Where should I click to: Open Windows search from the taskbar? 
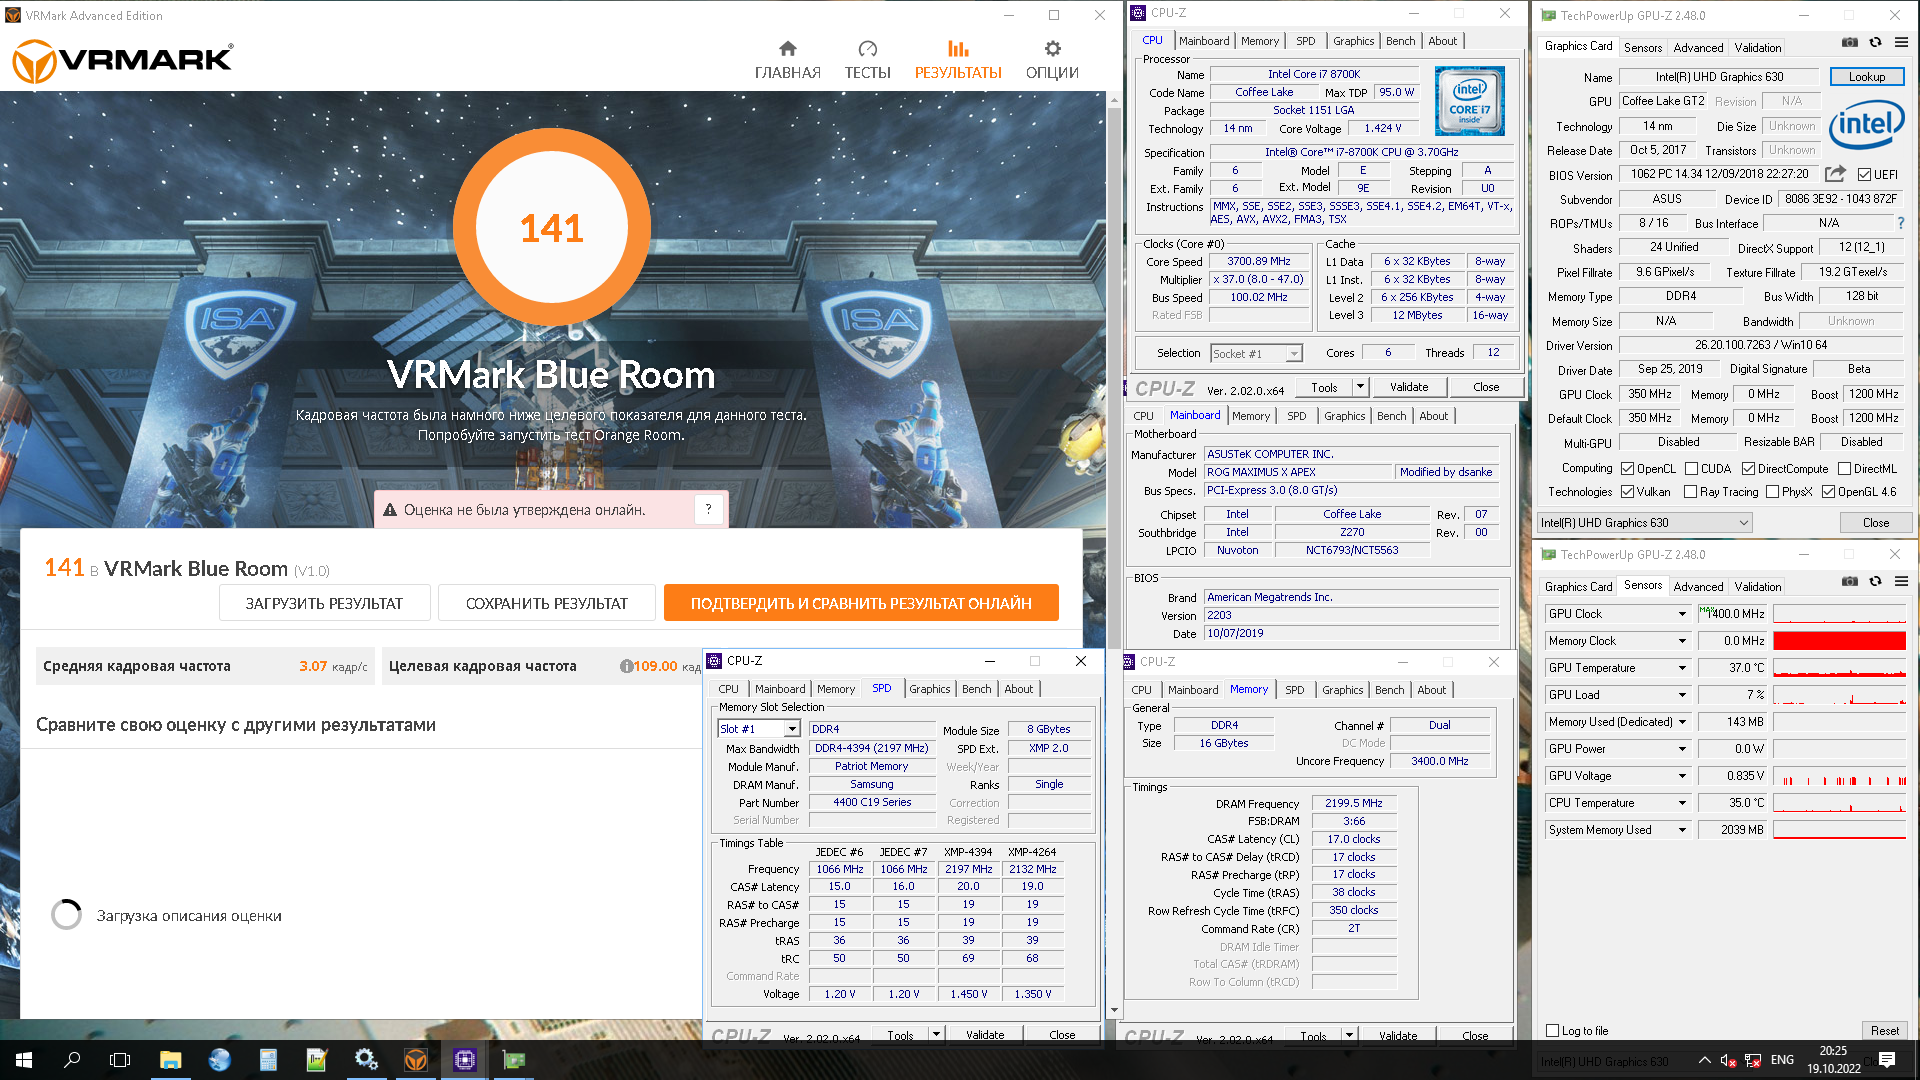(72, 1060)
